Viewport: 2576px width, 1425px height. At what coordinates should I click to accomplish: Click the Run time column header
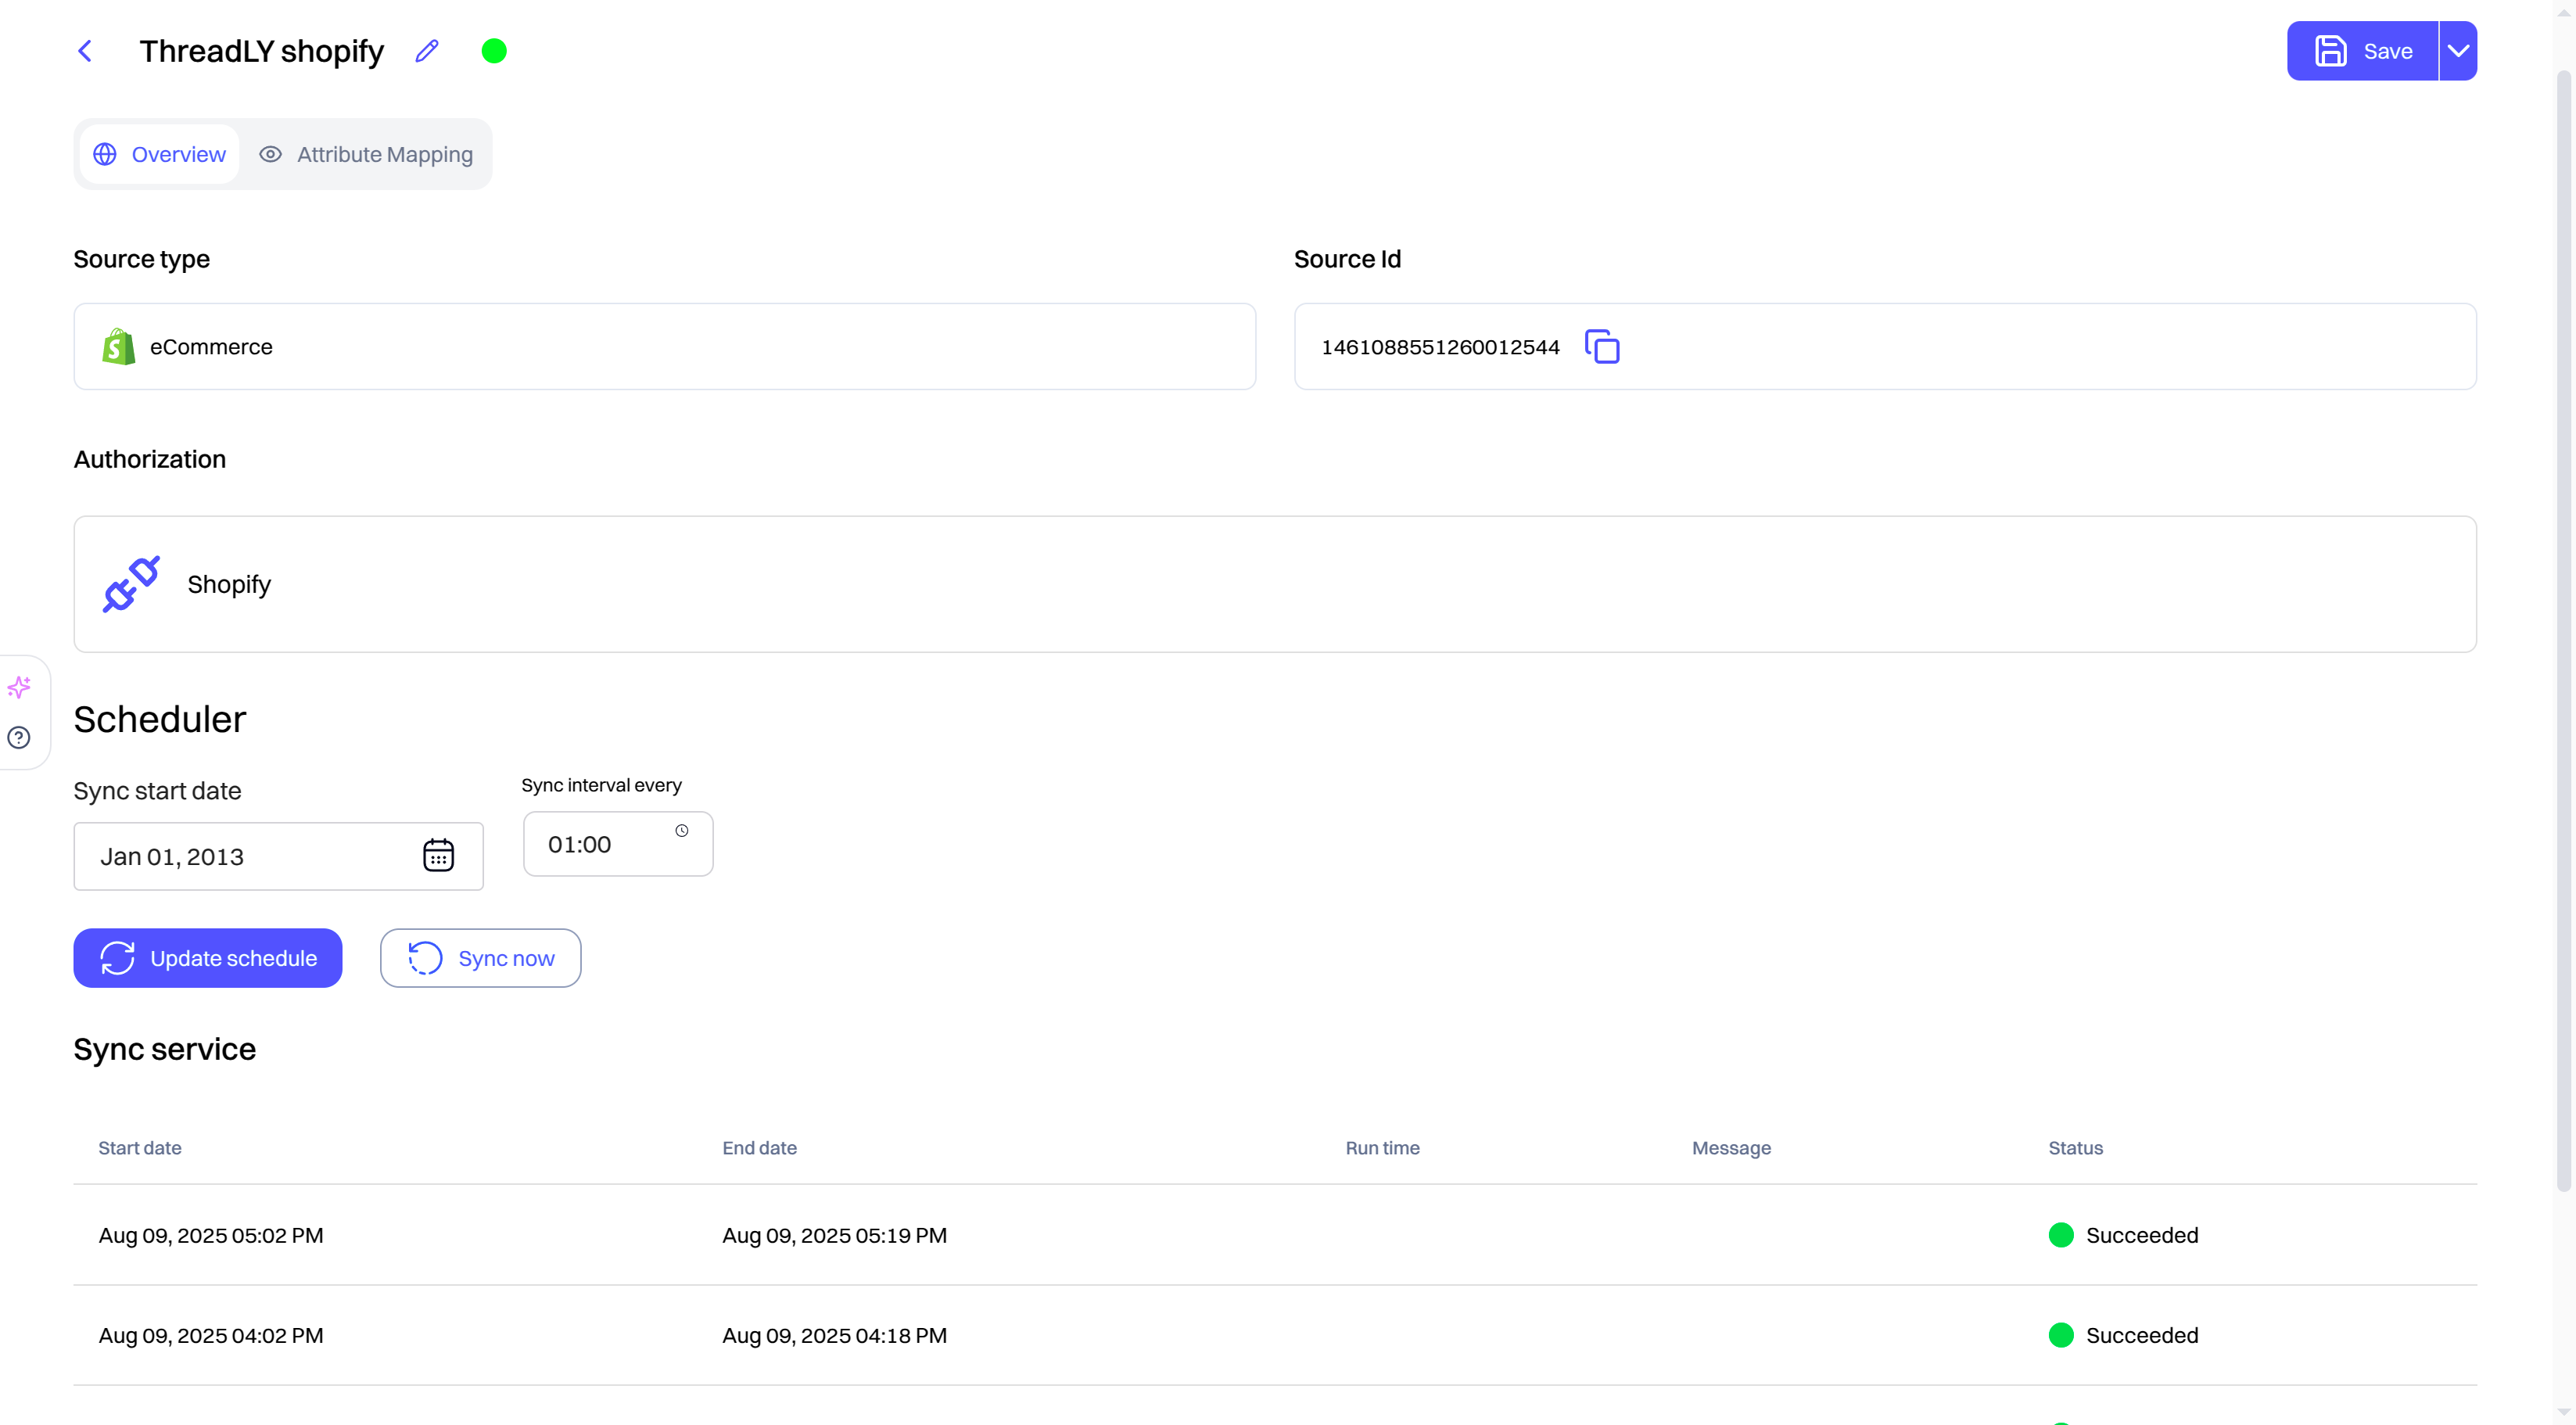pyautogui.click(x=1382, y=1148)
